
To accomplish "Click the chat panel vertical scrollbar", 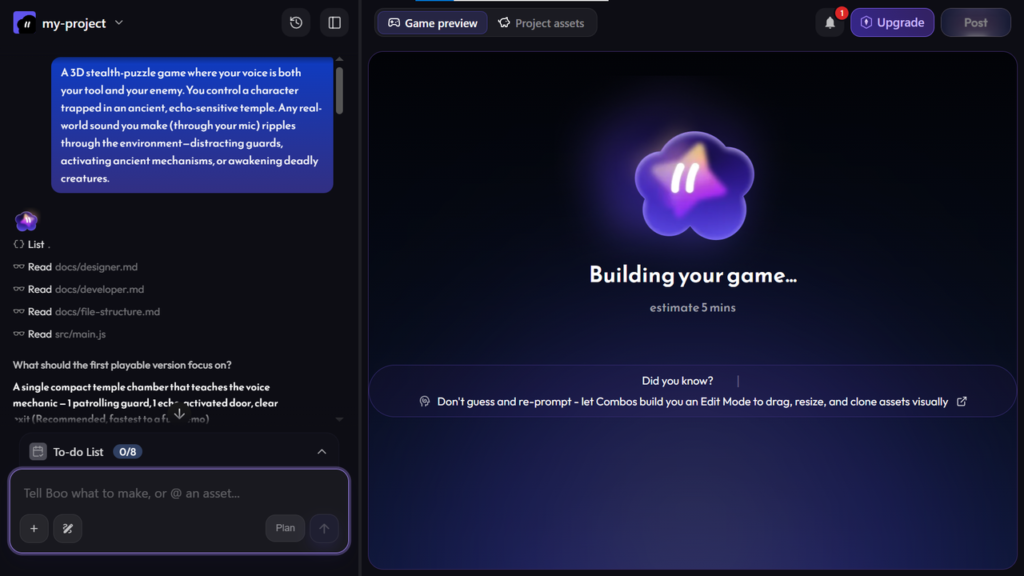I will tap(340, 90).
